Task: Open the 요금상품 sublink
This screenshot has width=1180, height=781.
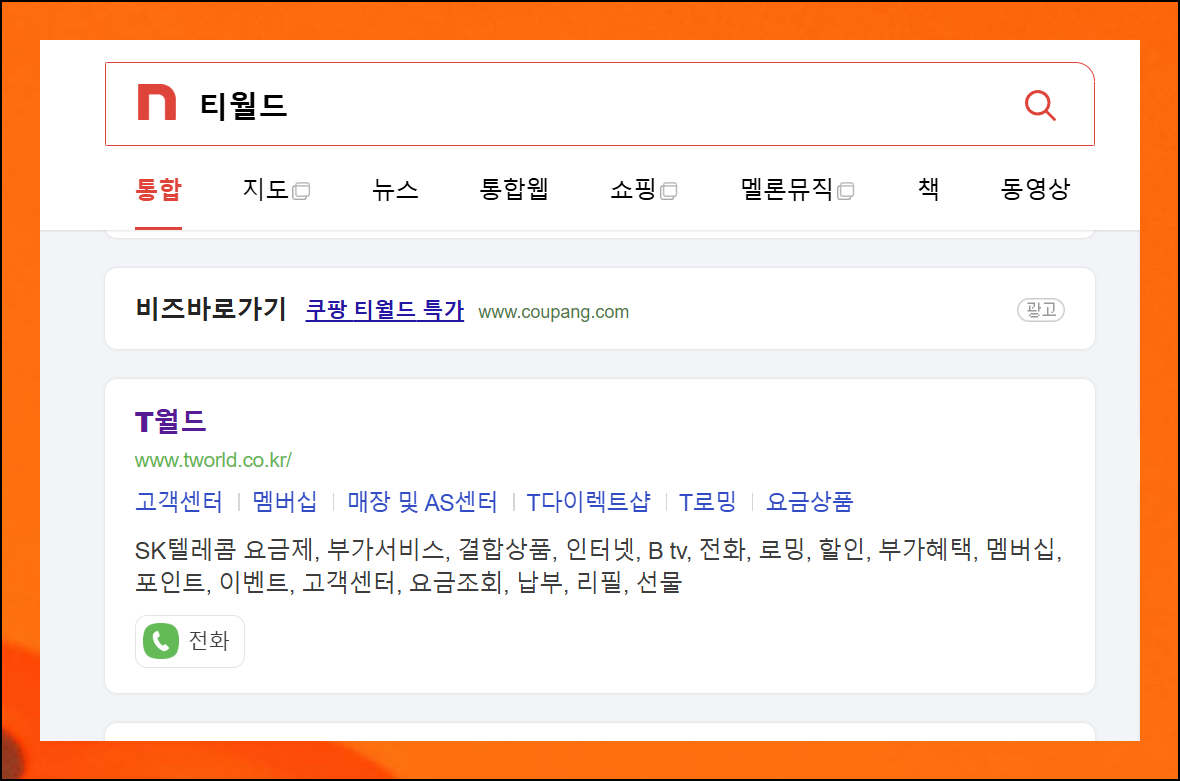Action: point(810,502)
